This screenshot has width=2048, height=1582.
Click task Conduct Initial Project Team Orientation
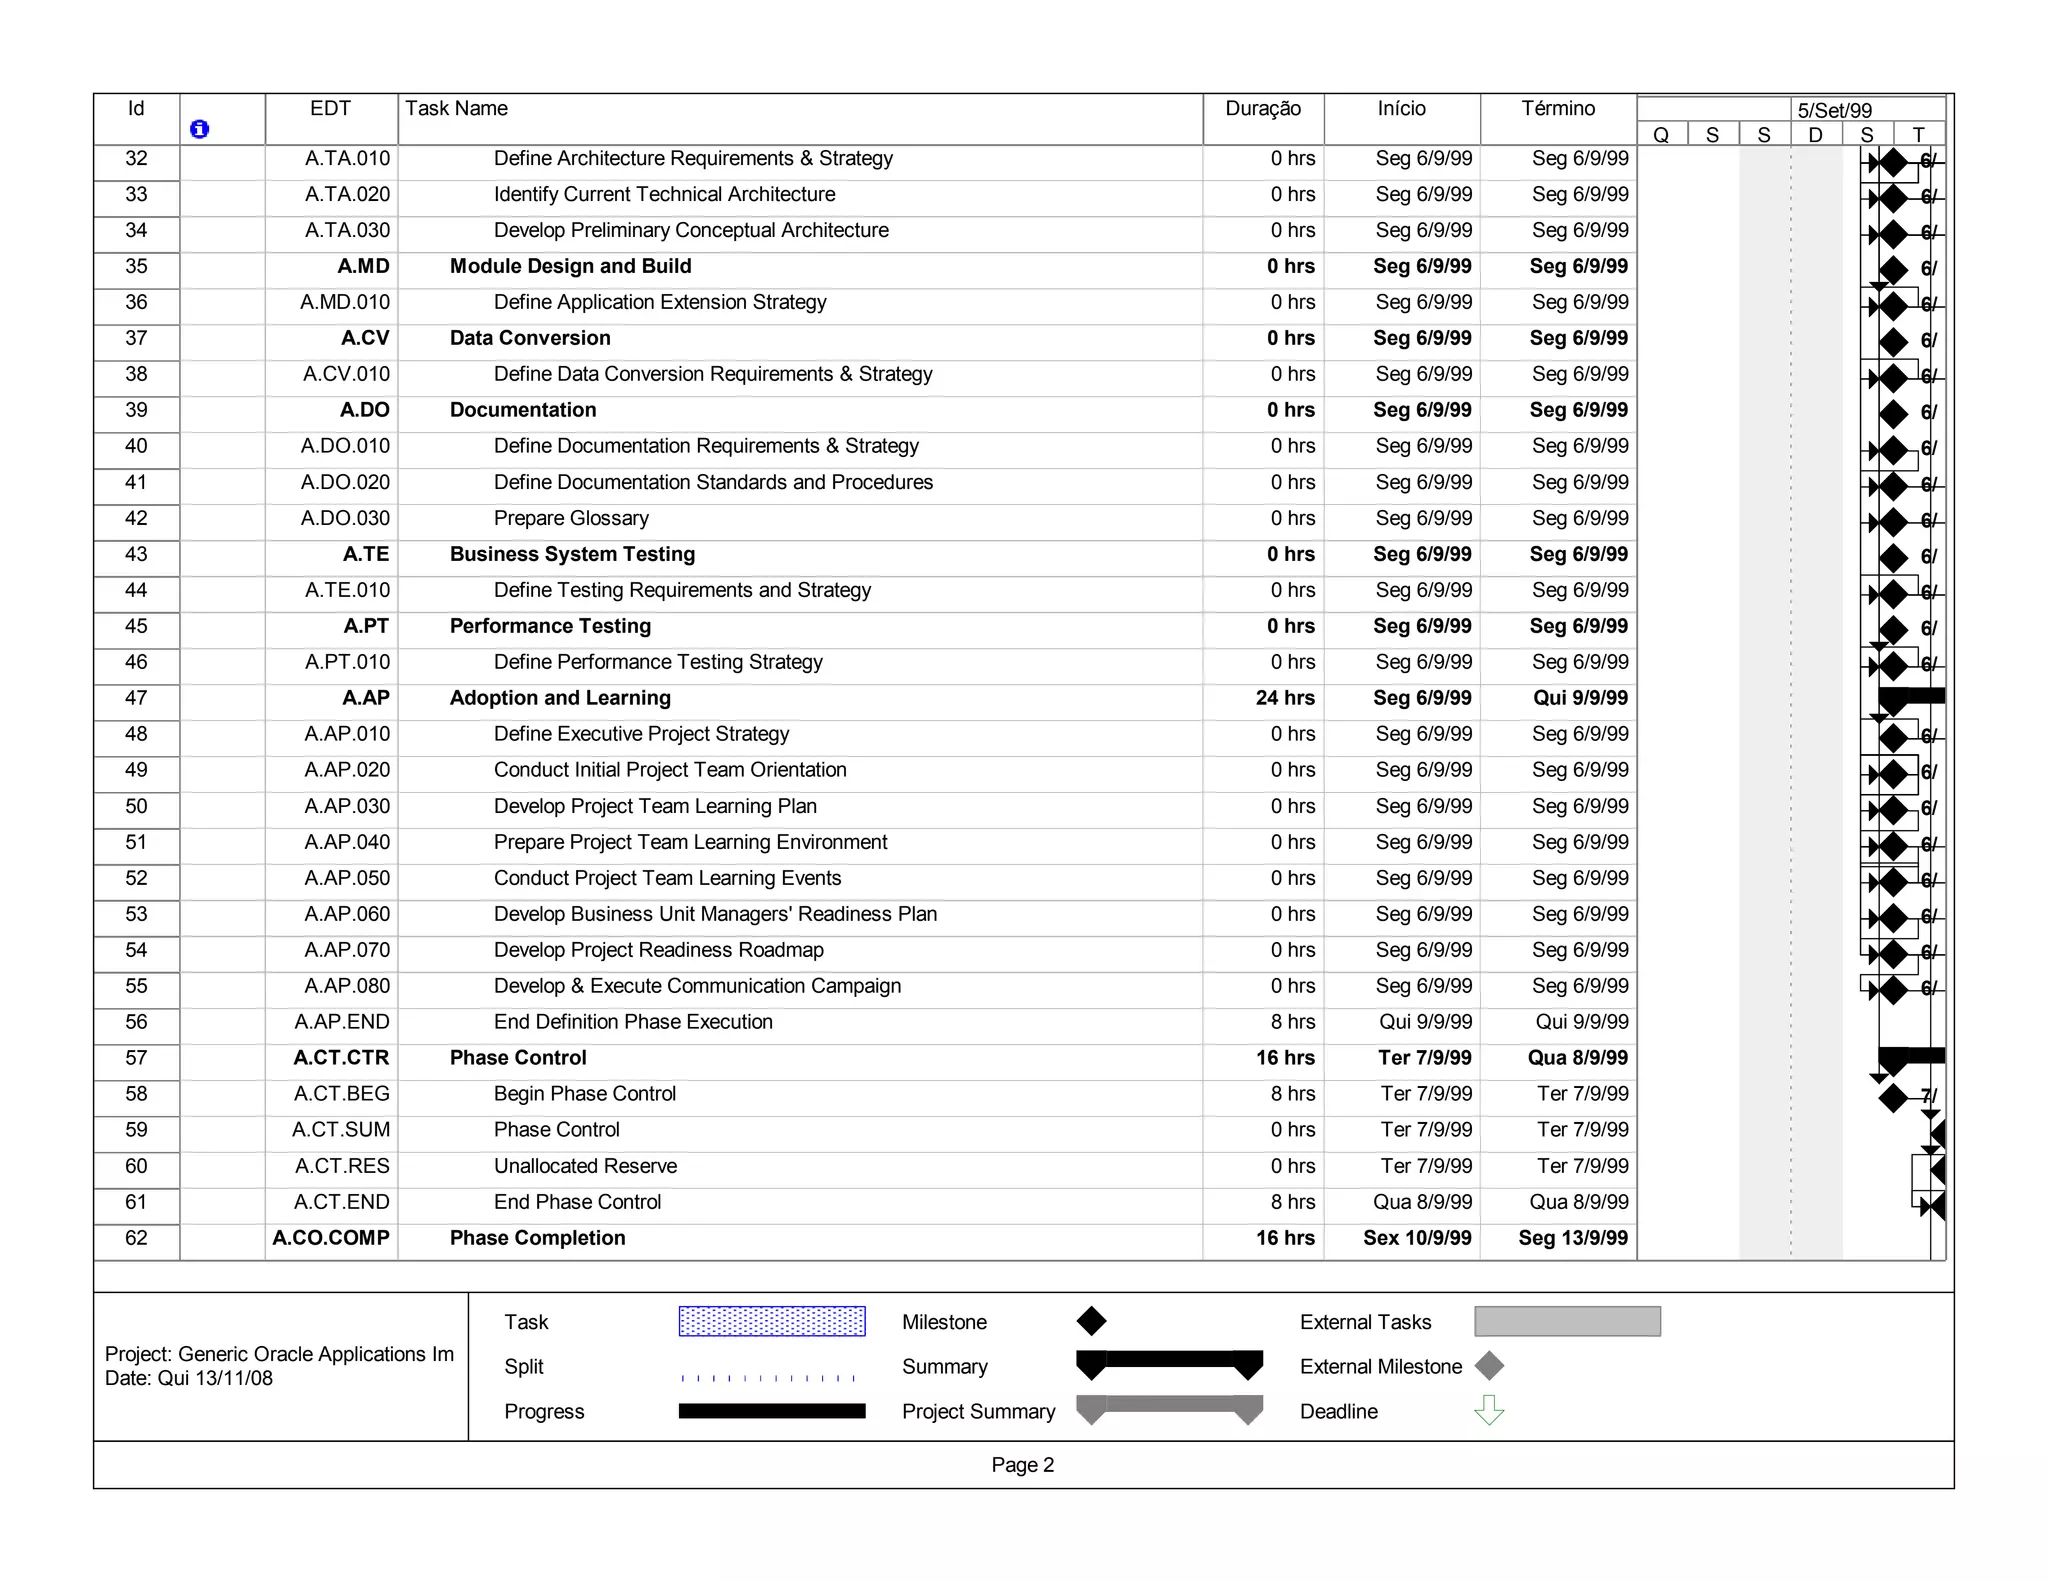click(670, 770)
